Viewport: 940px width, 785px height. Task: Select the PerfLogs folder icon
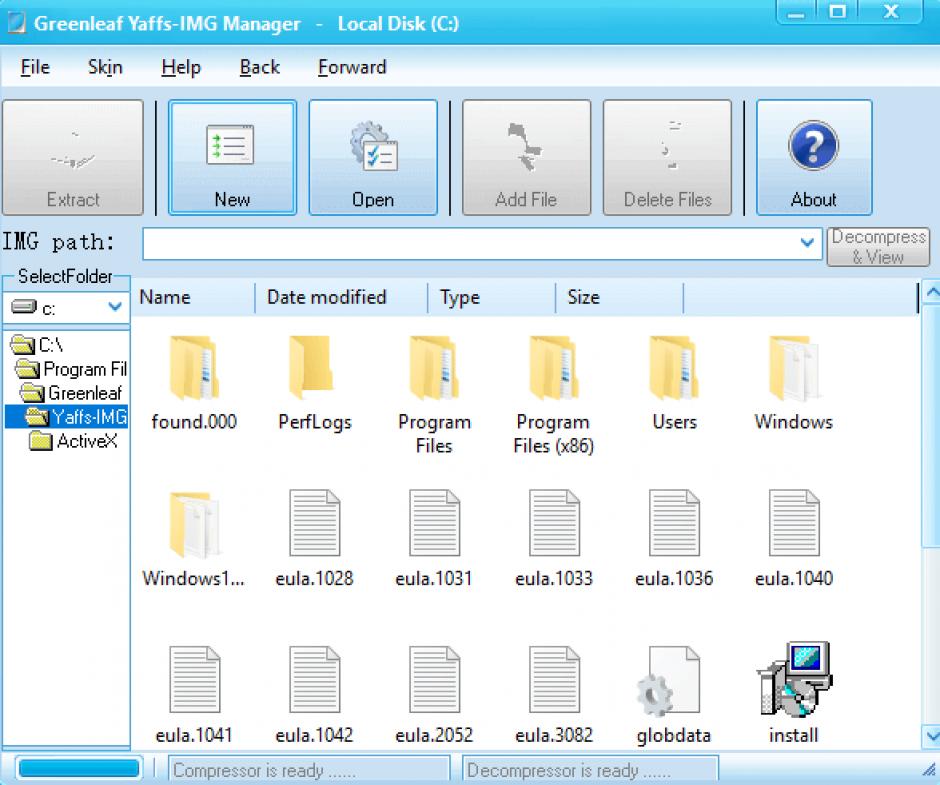pos(313,368)
